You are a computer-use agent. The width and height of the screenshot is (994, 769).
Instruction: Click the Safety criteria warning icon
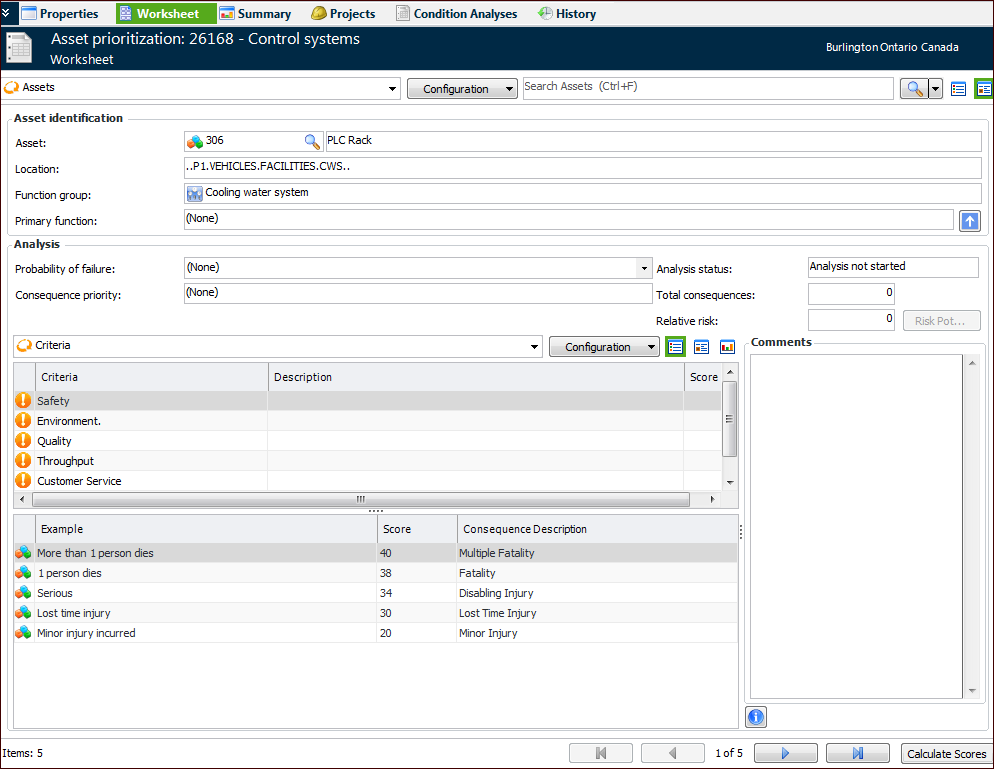23,400
